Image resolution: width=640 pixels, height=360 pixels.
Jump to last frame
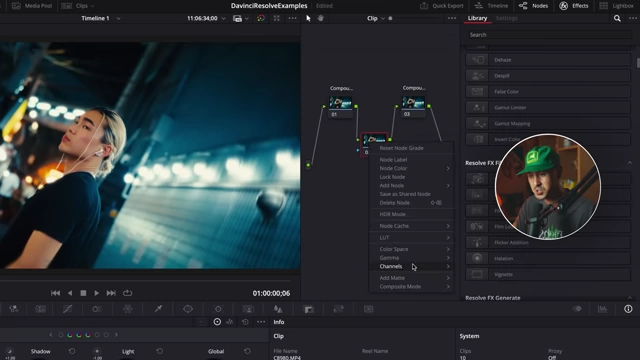click(111, 293)
